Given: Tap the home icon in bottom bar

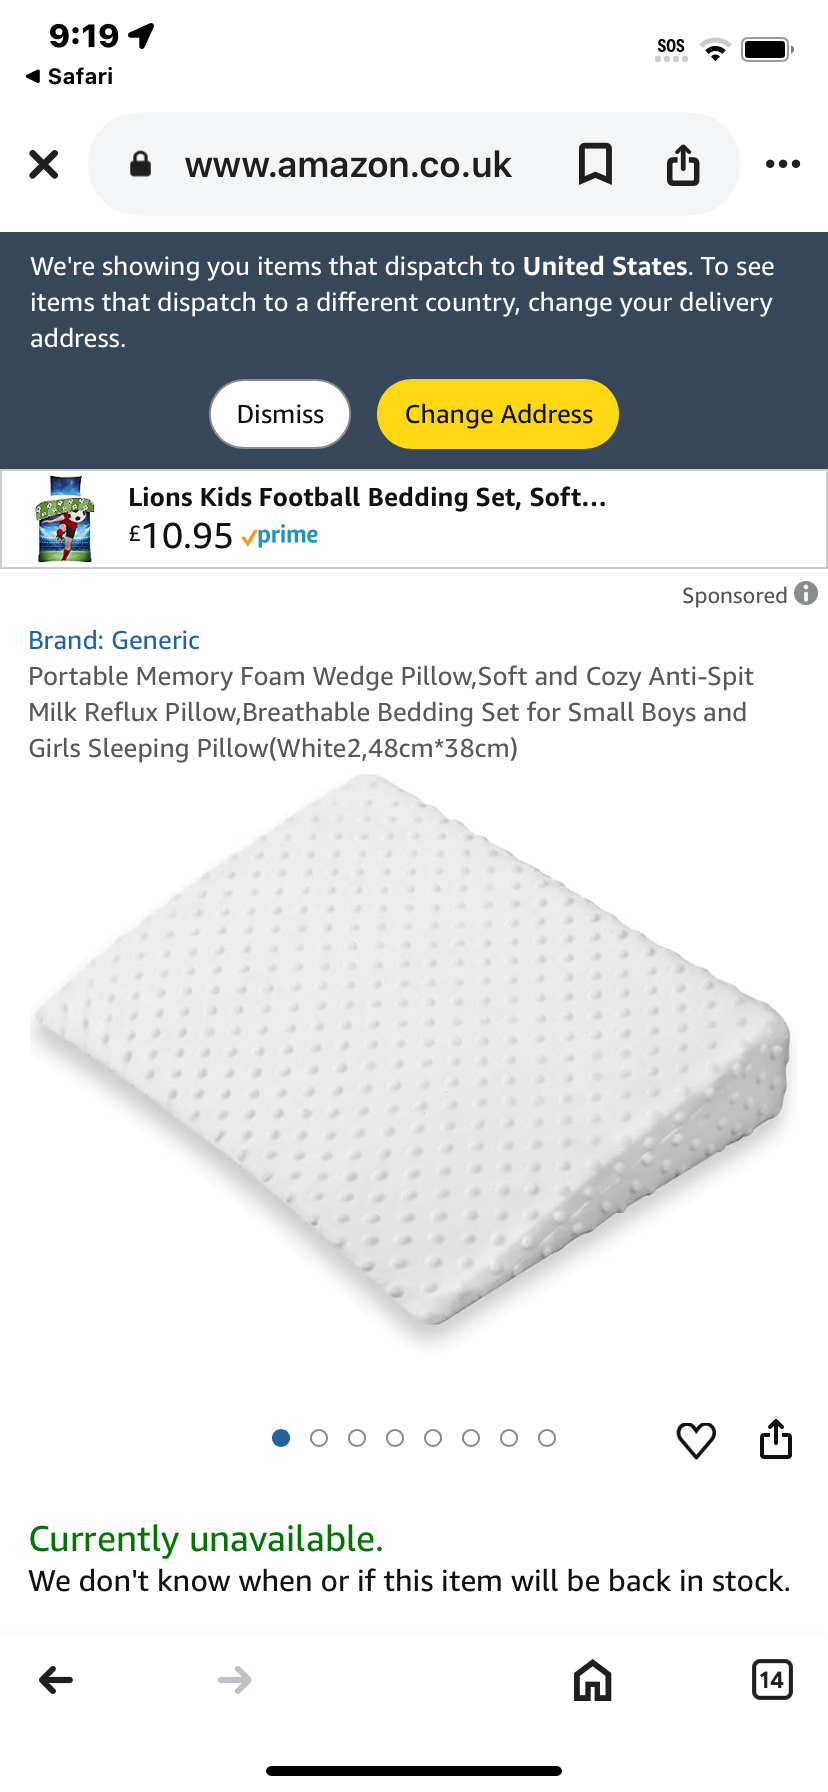Looking at the screenshot, I should pyautogui.click(x=593, y=1680).
